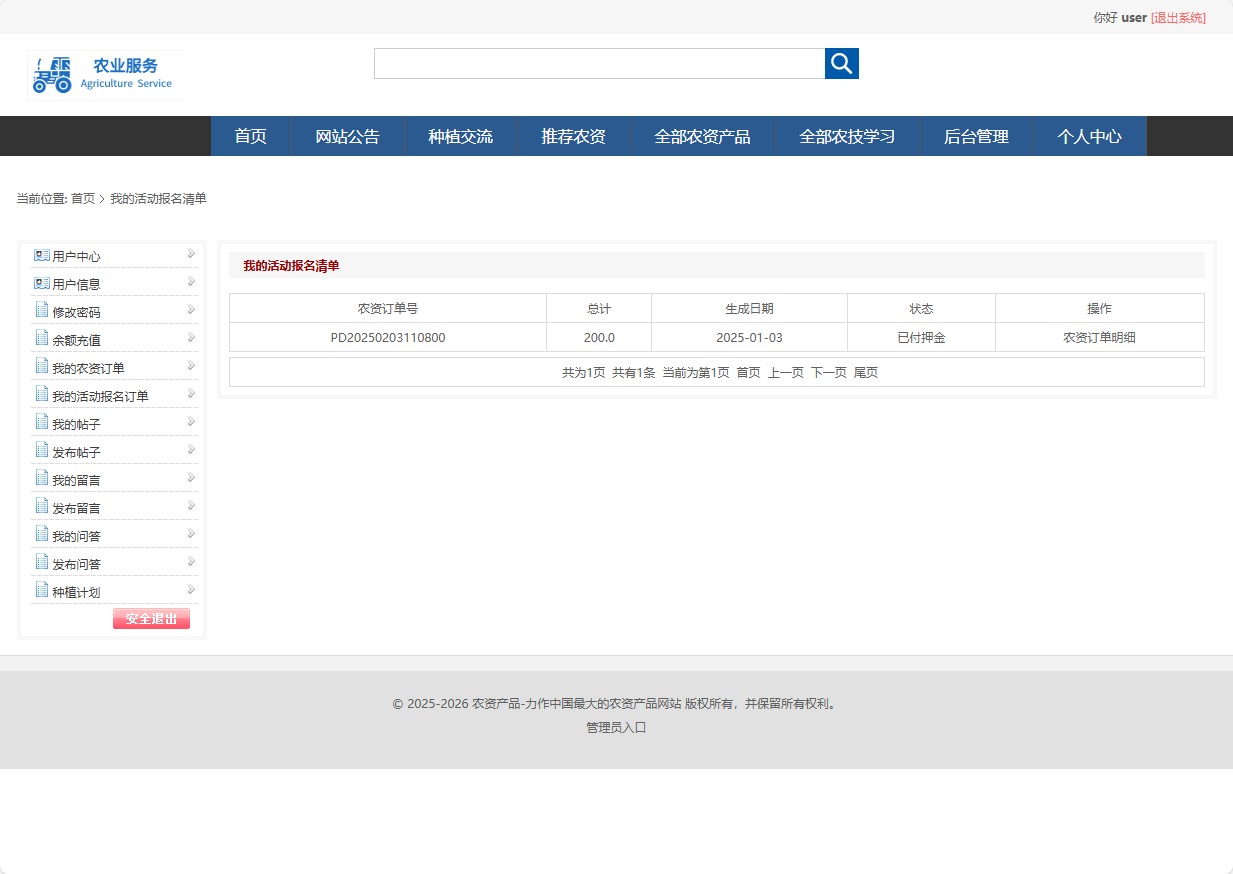Open the 个人中心 menu item
This screenshot has height=874, width=1233.
coord(1090,136)
